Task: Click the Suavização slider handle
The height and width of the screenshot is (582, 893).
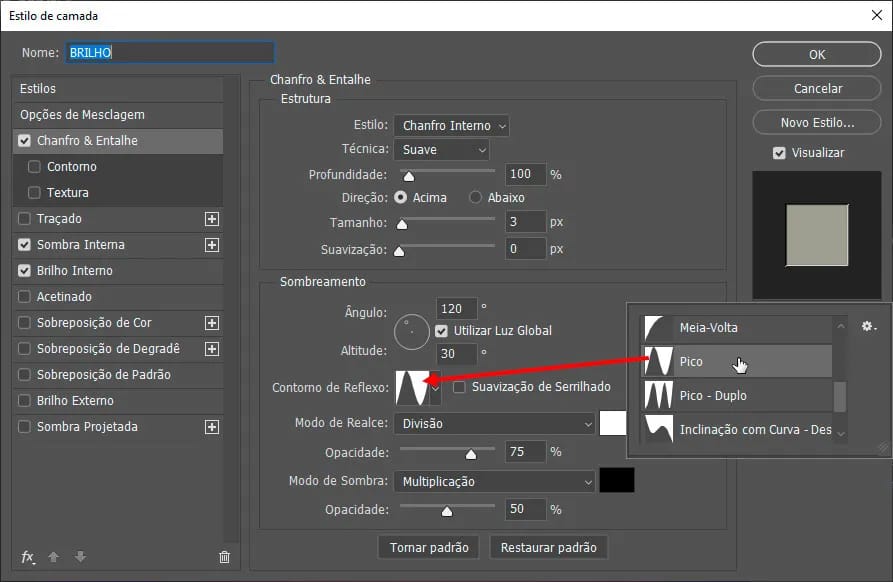Action: pyautogui.click(x=399, y=251)
